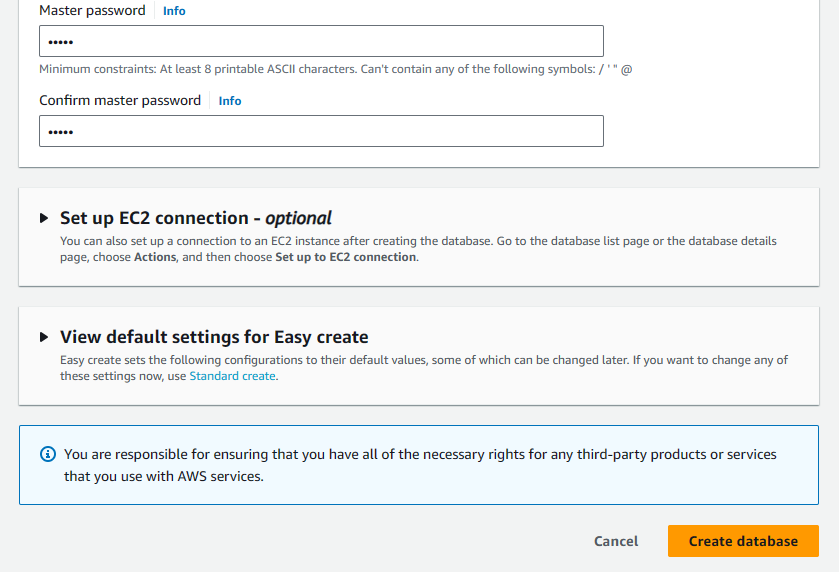Open the Info link beside Confirm master password
Image resolution: width=839 pixels, height=572 pixels.
tap(230, 101)
